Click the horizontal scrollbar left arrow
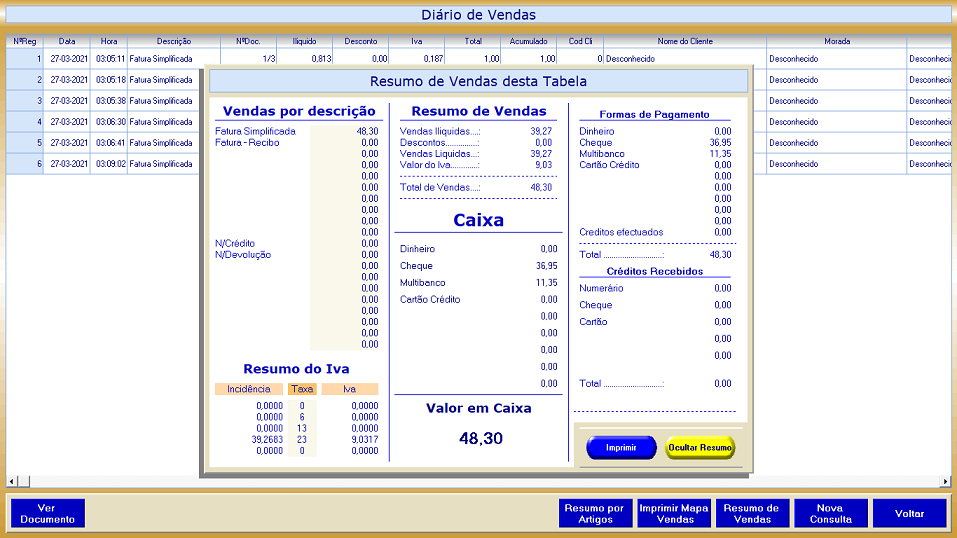This screenshot has width=957, height=538. 12,482
